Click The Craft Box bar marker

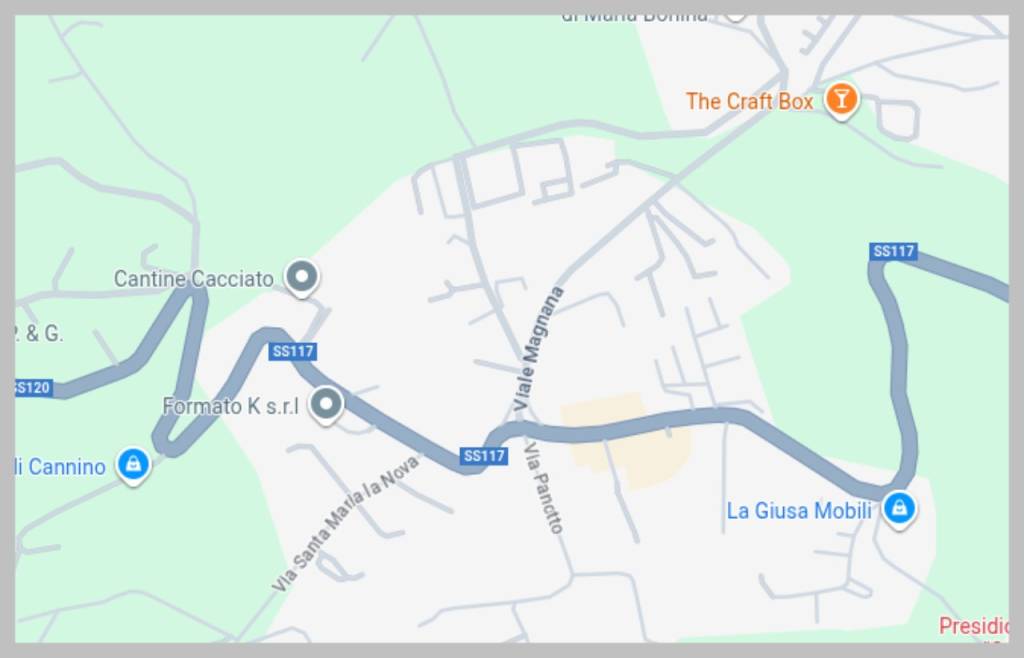coord(841,100)
